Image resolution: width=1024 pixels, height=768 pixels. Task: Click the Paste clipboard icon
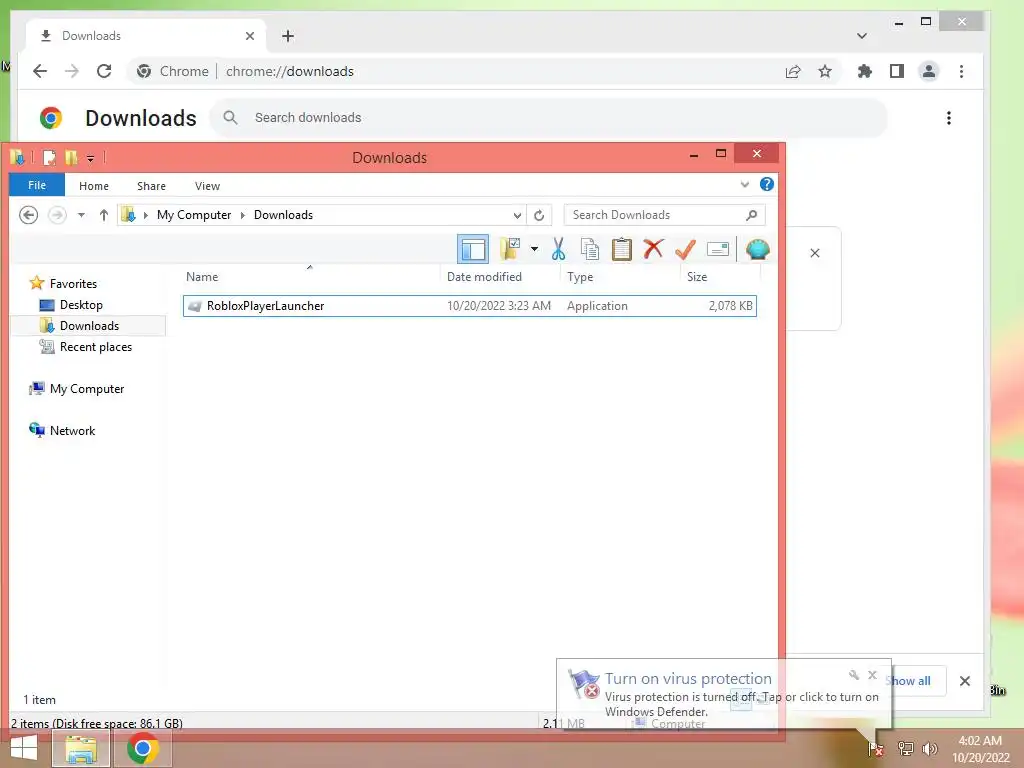click(622, 249)
